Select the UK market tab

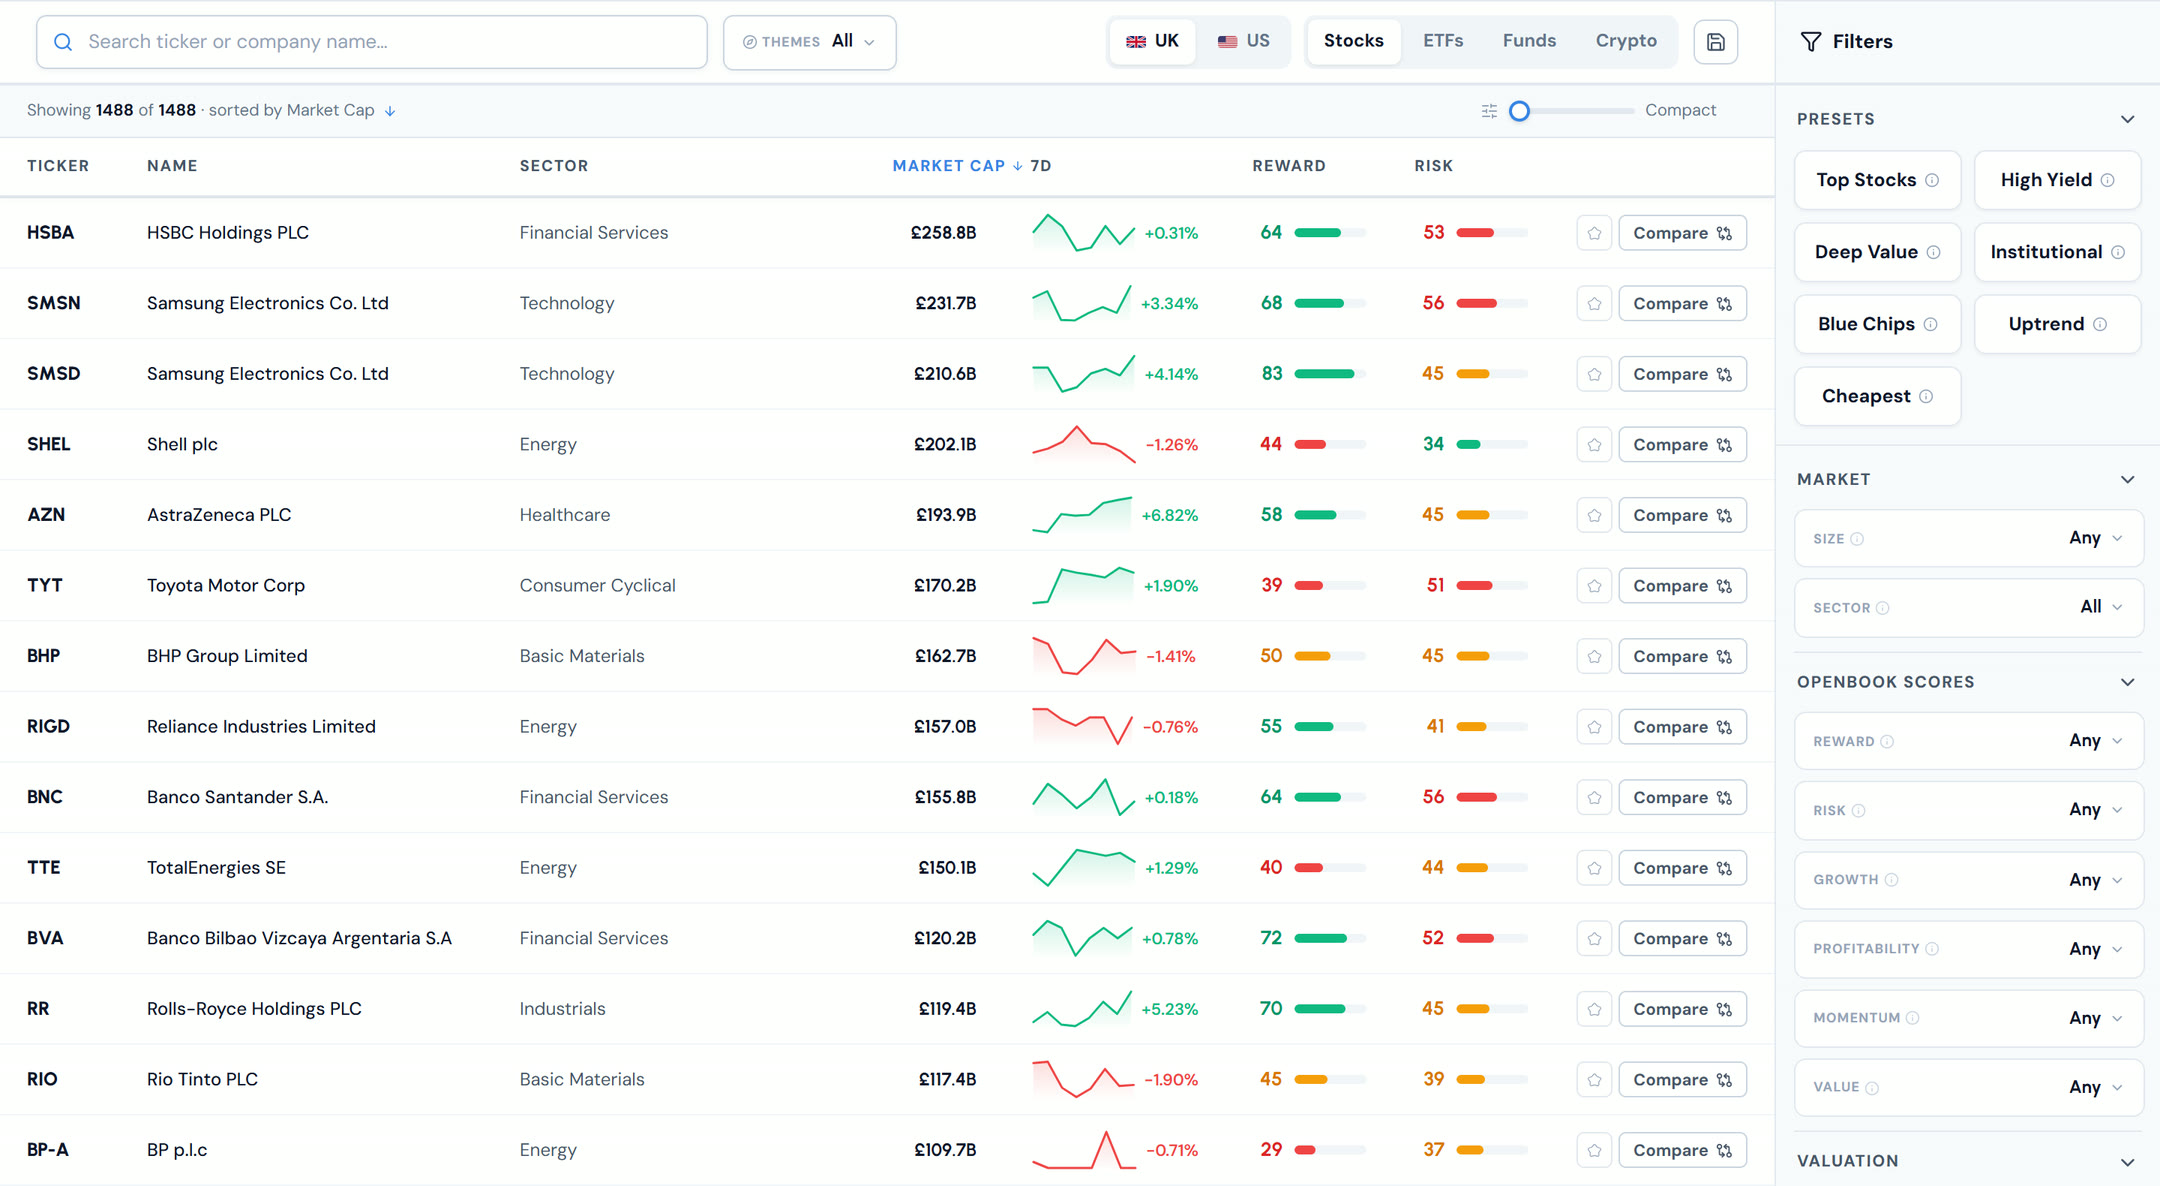click(x=1152, y=41)
